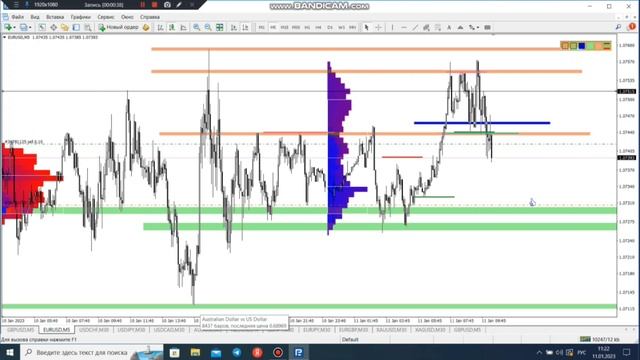The height and width of the screenshot is (360, 640).
Task: Toggle the Navigator panel icon
Action: 65,27
